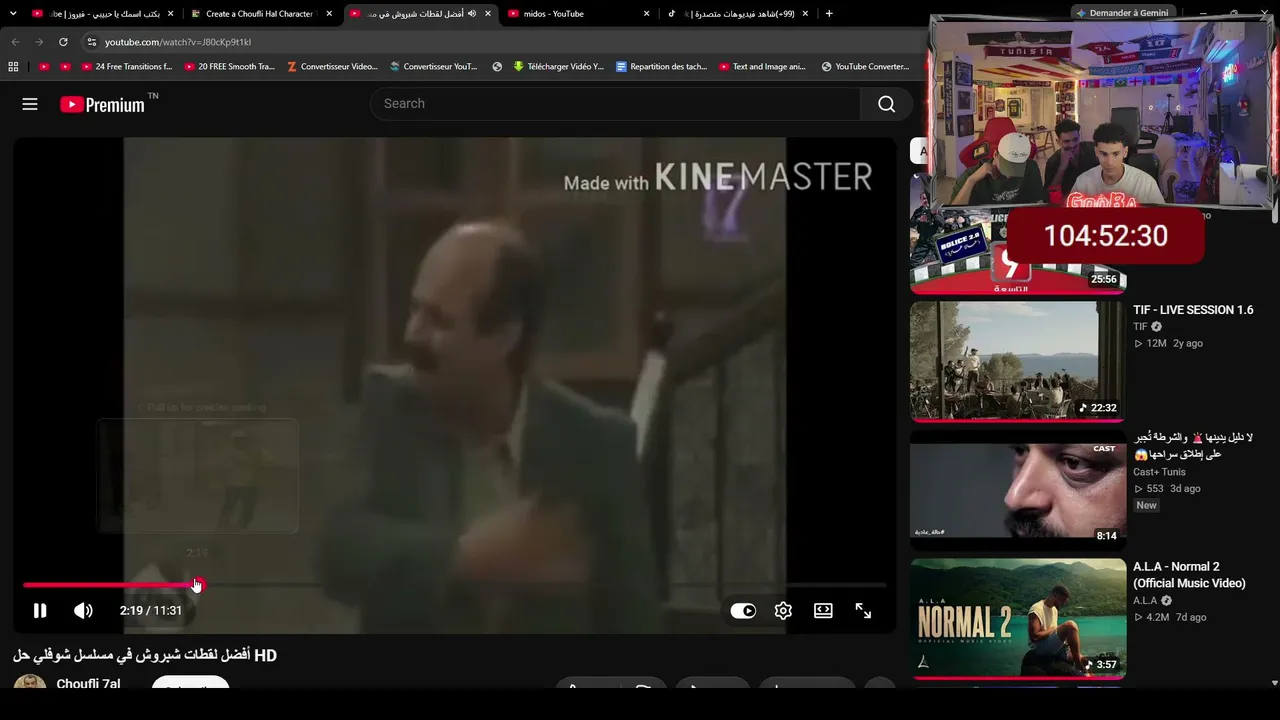Enter fullscreen mode
Viewport: 1280px width, 720px height.
(x=863, y=611)
